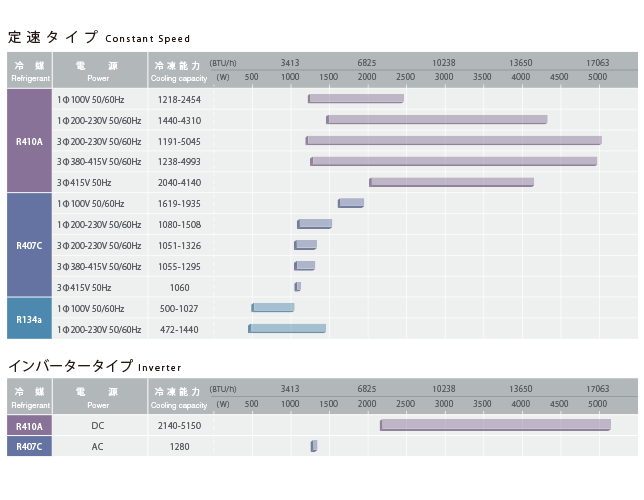Select the 1060 cooling capacity value
This screenshot has width=644, height=500.
pyautogui.click(x=179, y=287)
